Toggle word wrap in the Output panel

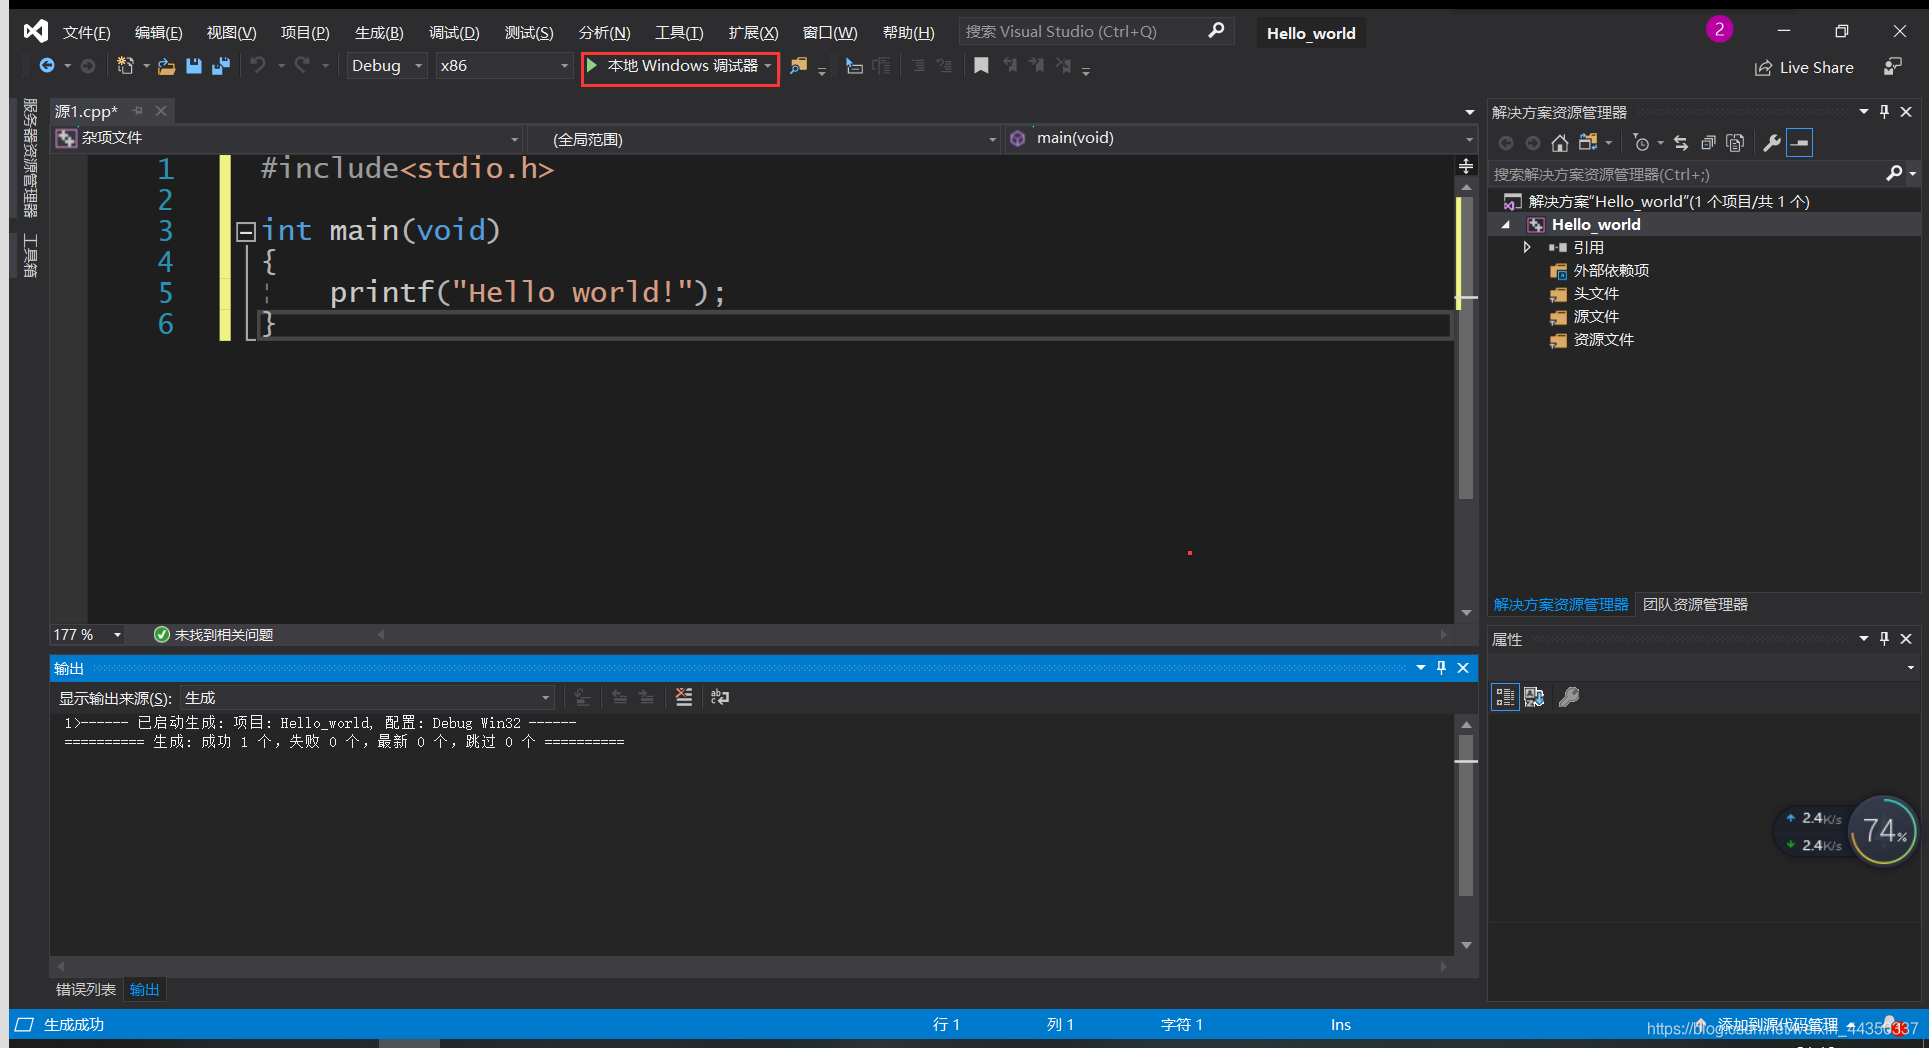click(719, 697)
